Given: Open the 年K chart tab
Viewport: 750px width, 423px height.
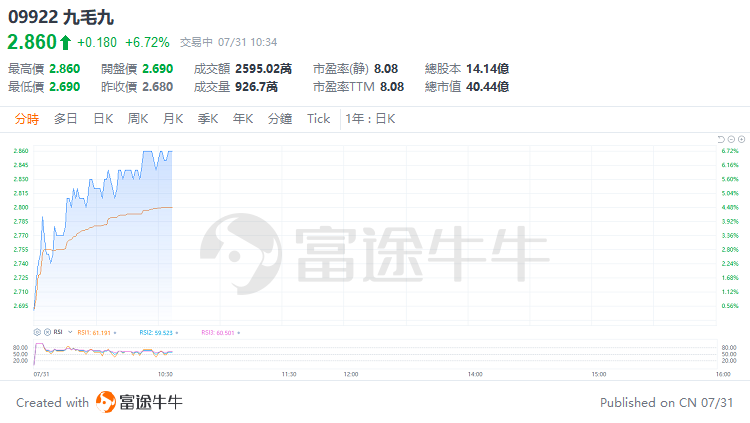Looking at the screenshot, I should click(x=243, y=119).
